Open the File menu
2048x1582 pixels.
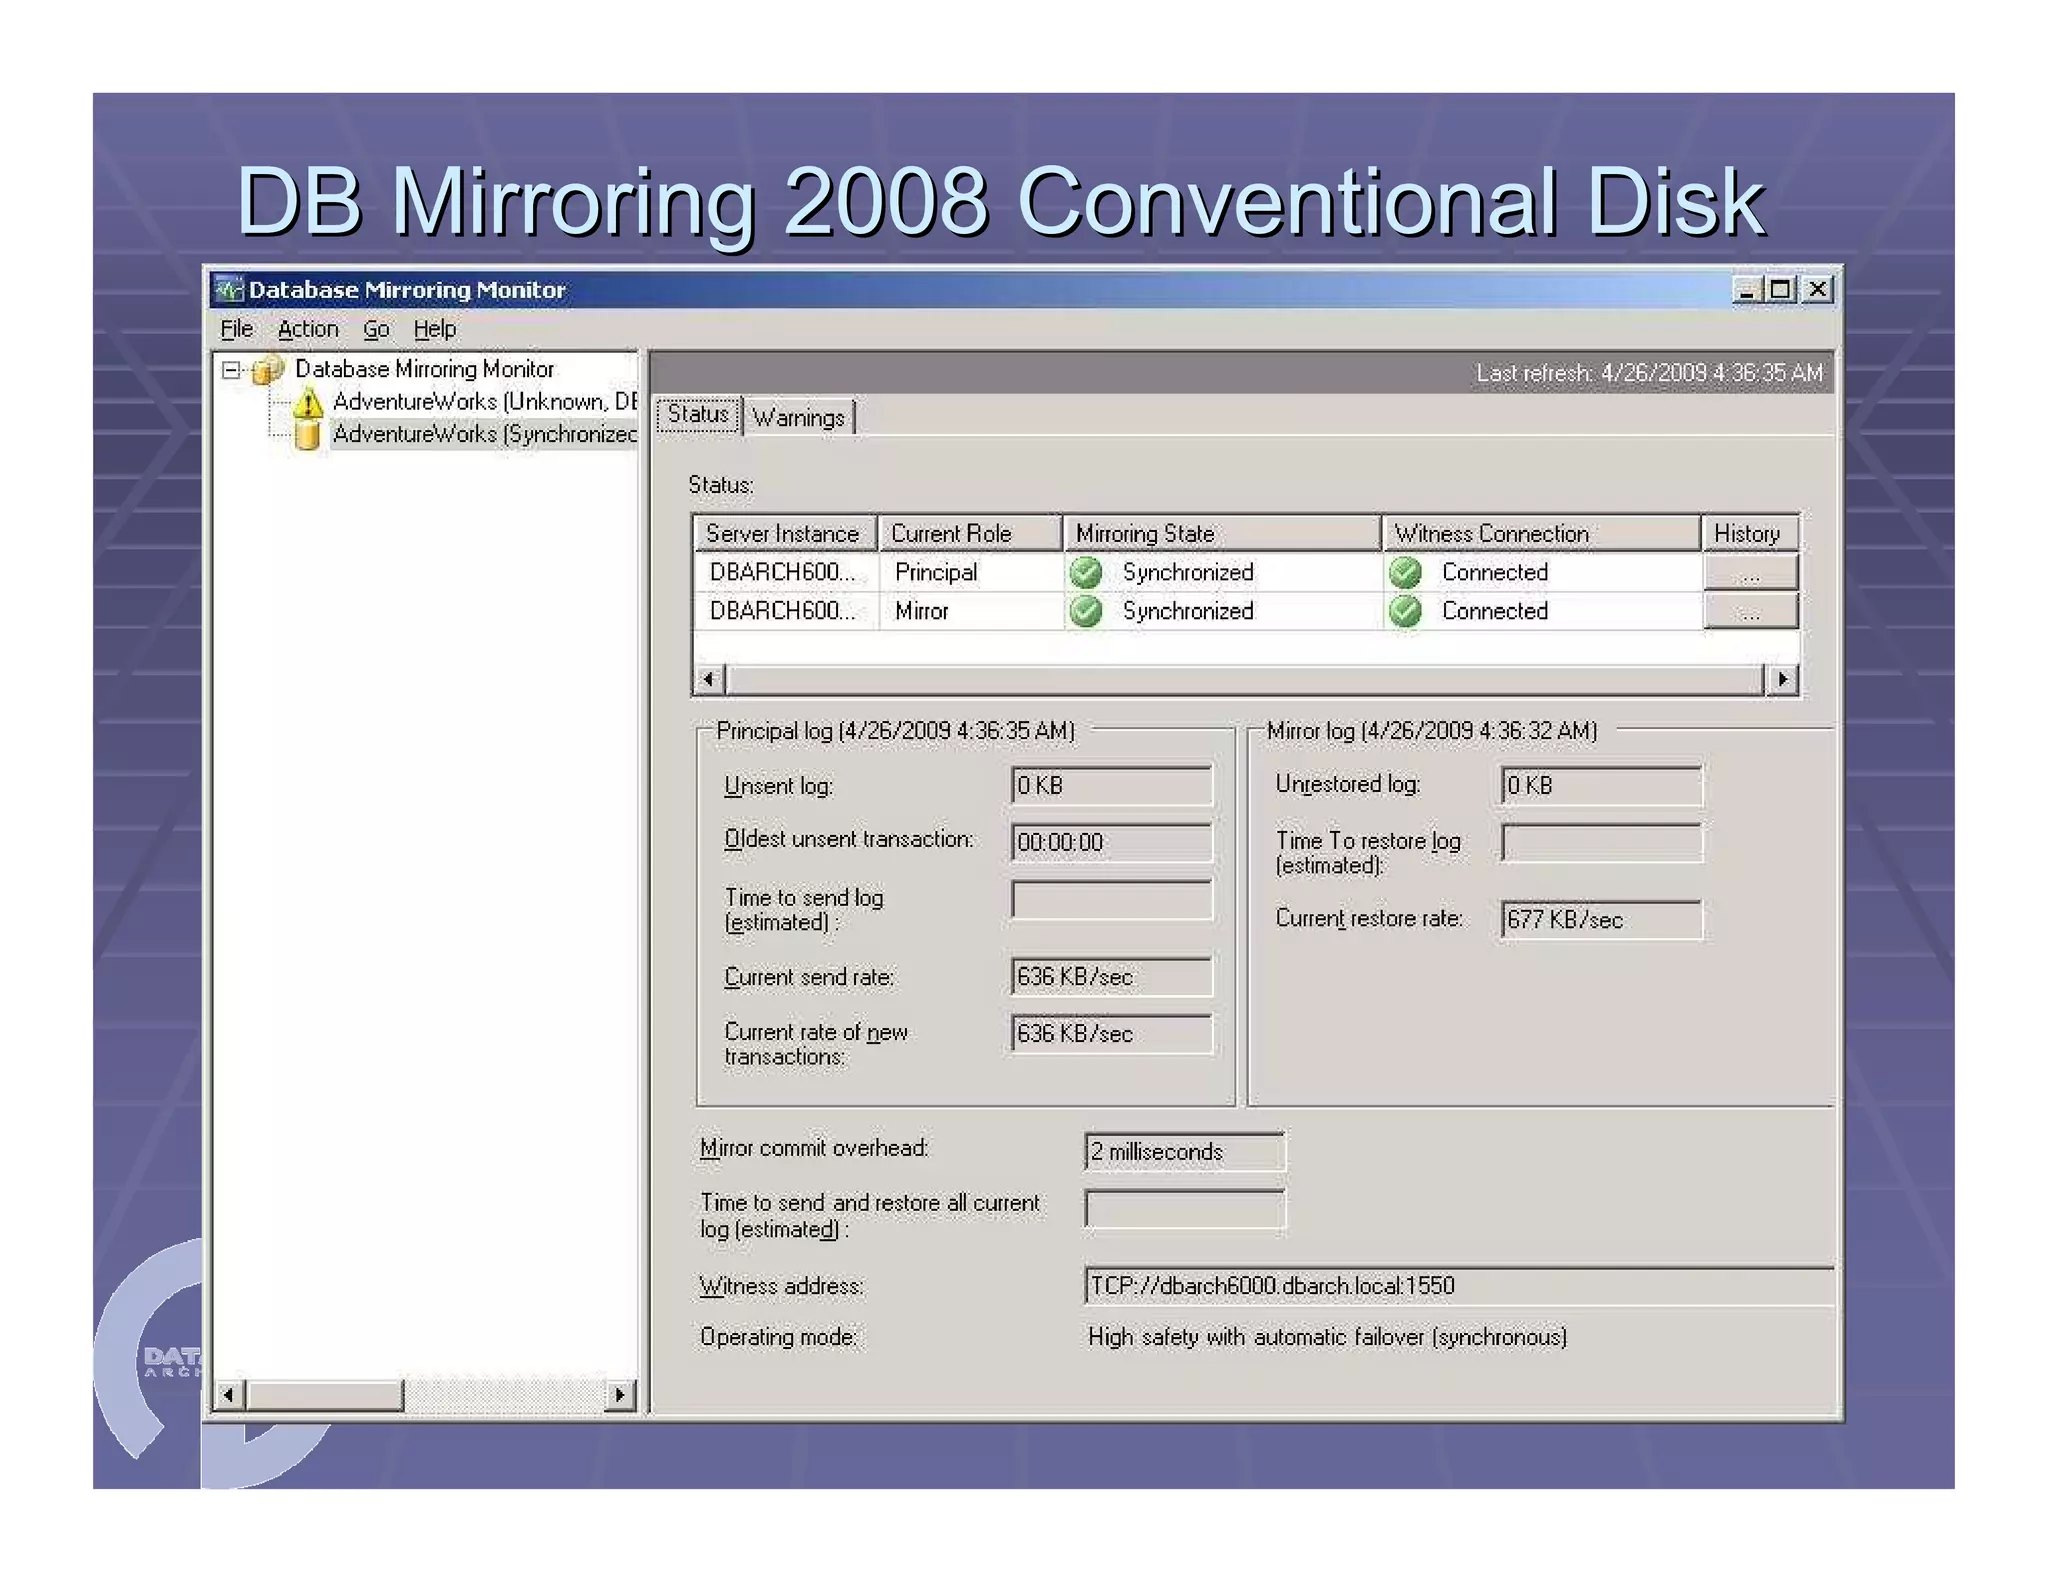pos(237,329)
